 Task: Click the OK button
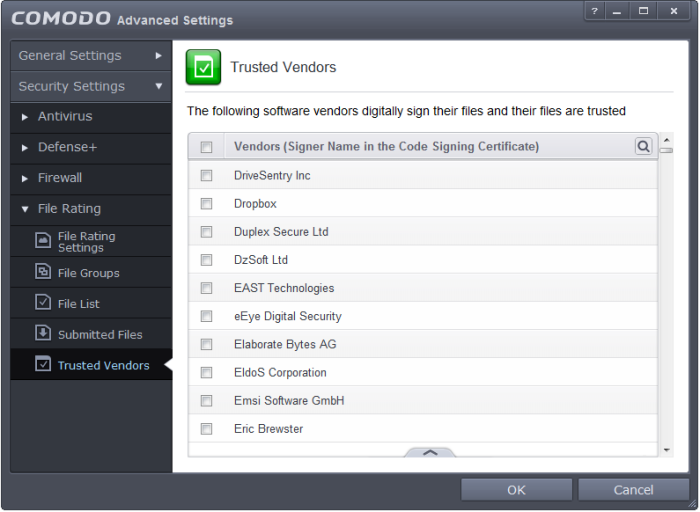click(x=517, y=490)
